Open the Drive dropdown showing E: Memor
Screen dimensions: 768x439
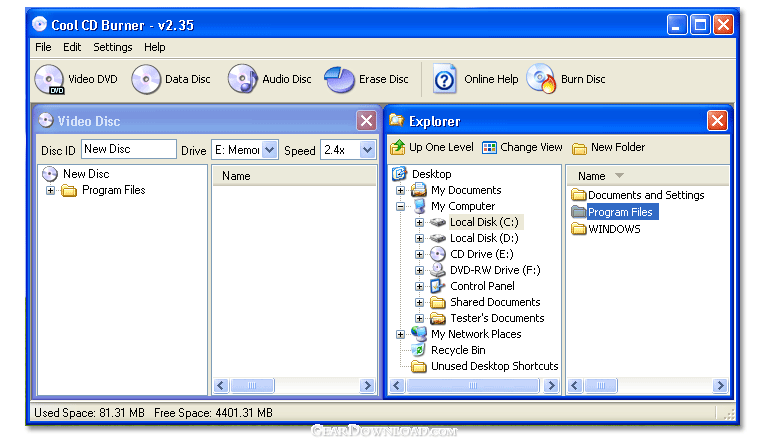[x=269, y=149]
